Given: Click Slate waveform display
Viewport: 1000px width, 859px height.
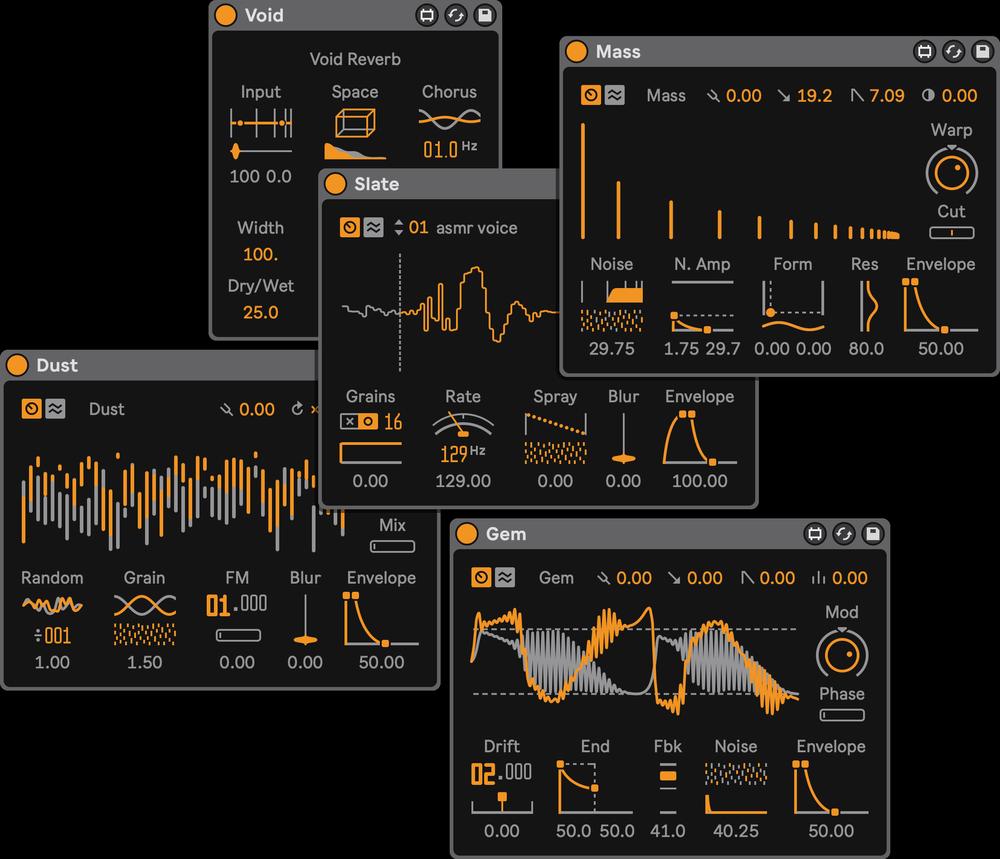Looking at the screenshot, I should tap(450, 312).
